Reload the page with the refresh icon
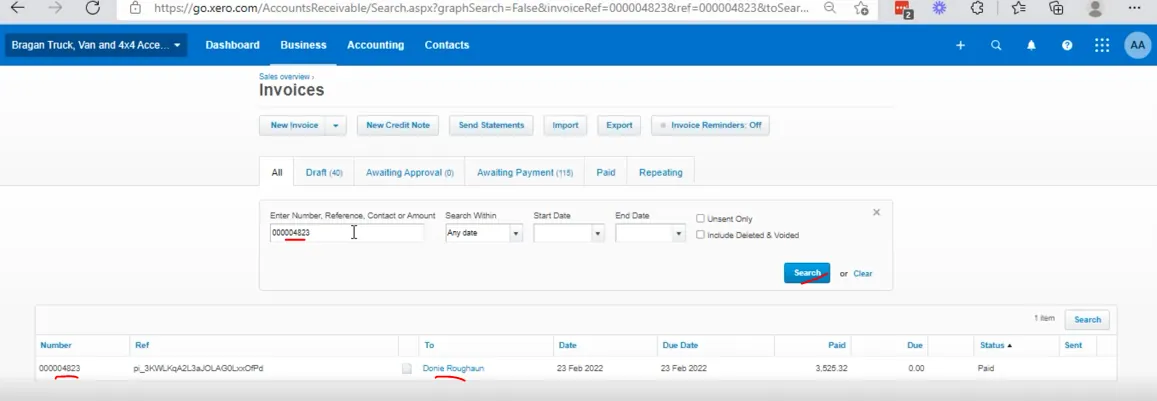The height and width of the screenshot is (401, 1157). click(92, 8)
